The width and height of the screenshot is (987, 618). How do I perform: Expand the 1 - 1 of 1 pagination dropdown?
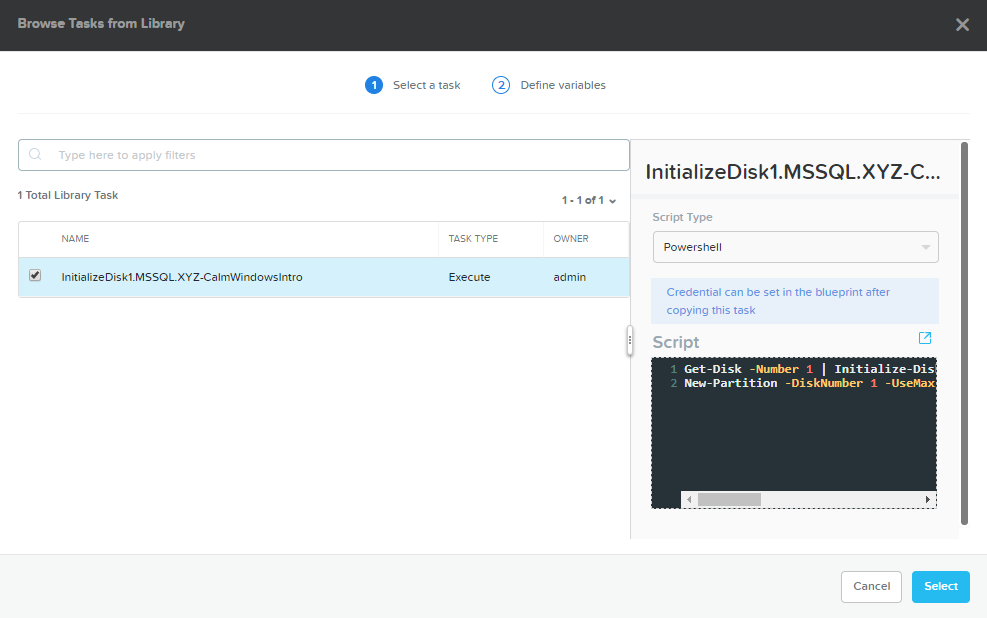[x=589, y=200]
